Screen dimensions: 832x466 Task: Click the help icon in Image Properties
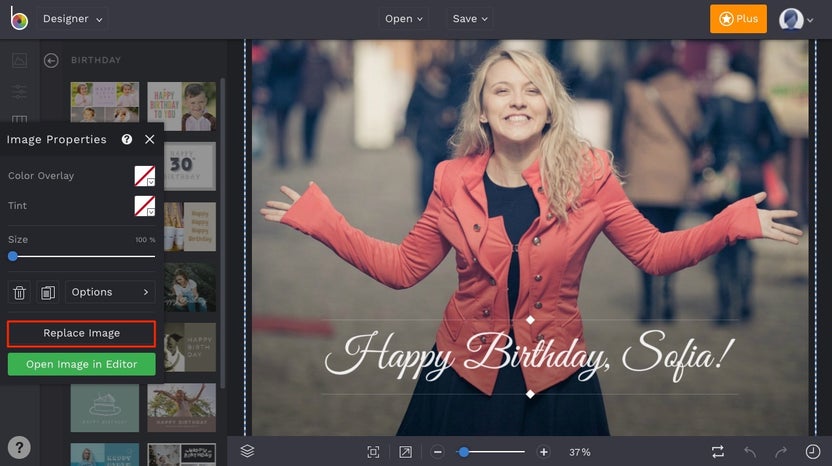pos(127,140)
